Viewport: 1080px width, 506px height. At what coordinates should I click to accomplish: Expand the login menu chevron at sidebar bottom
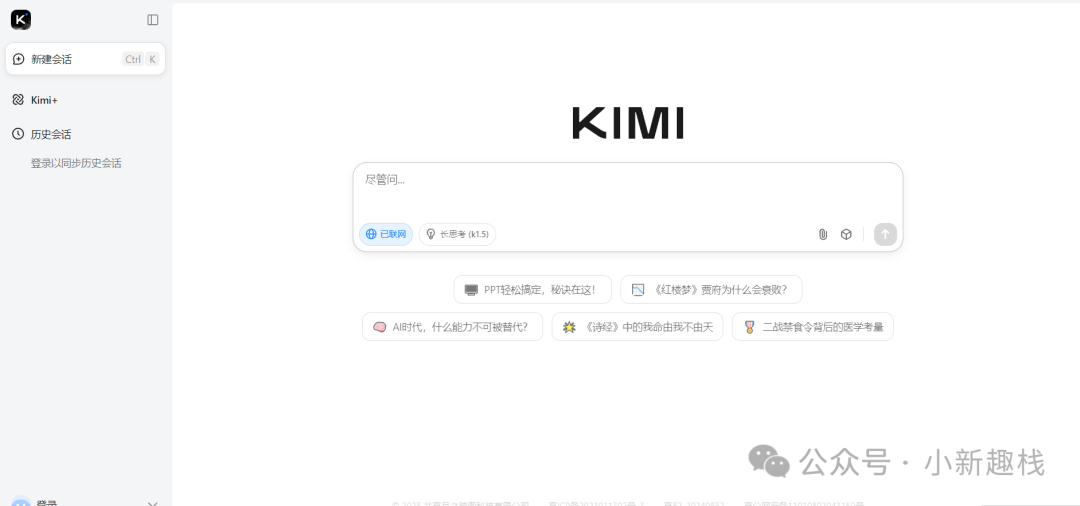click(153, 504)
